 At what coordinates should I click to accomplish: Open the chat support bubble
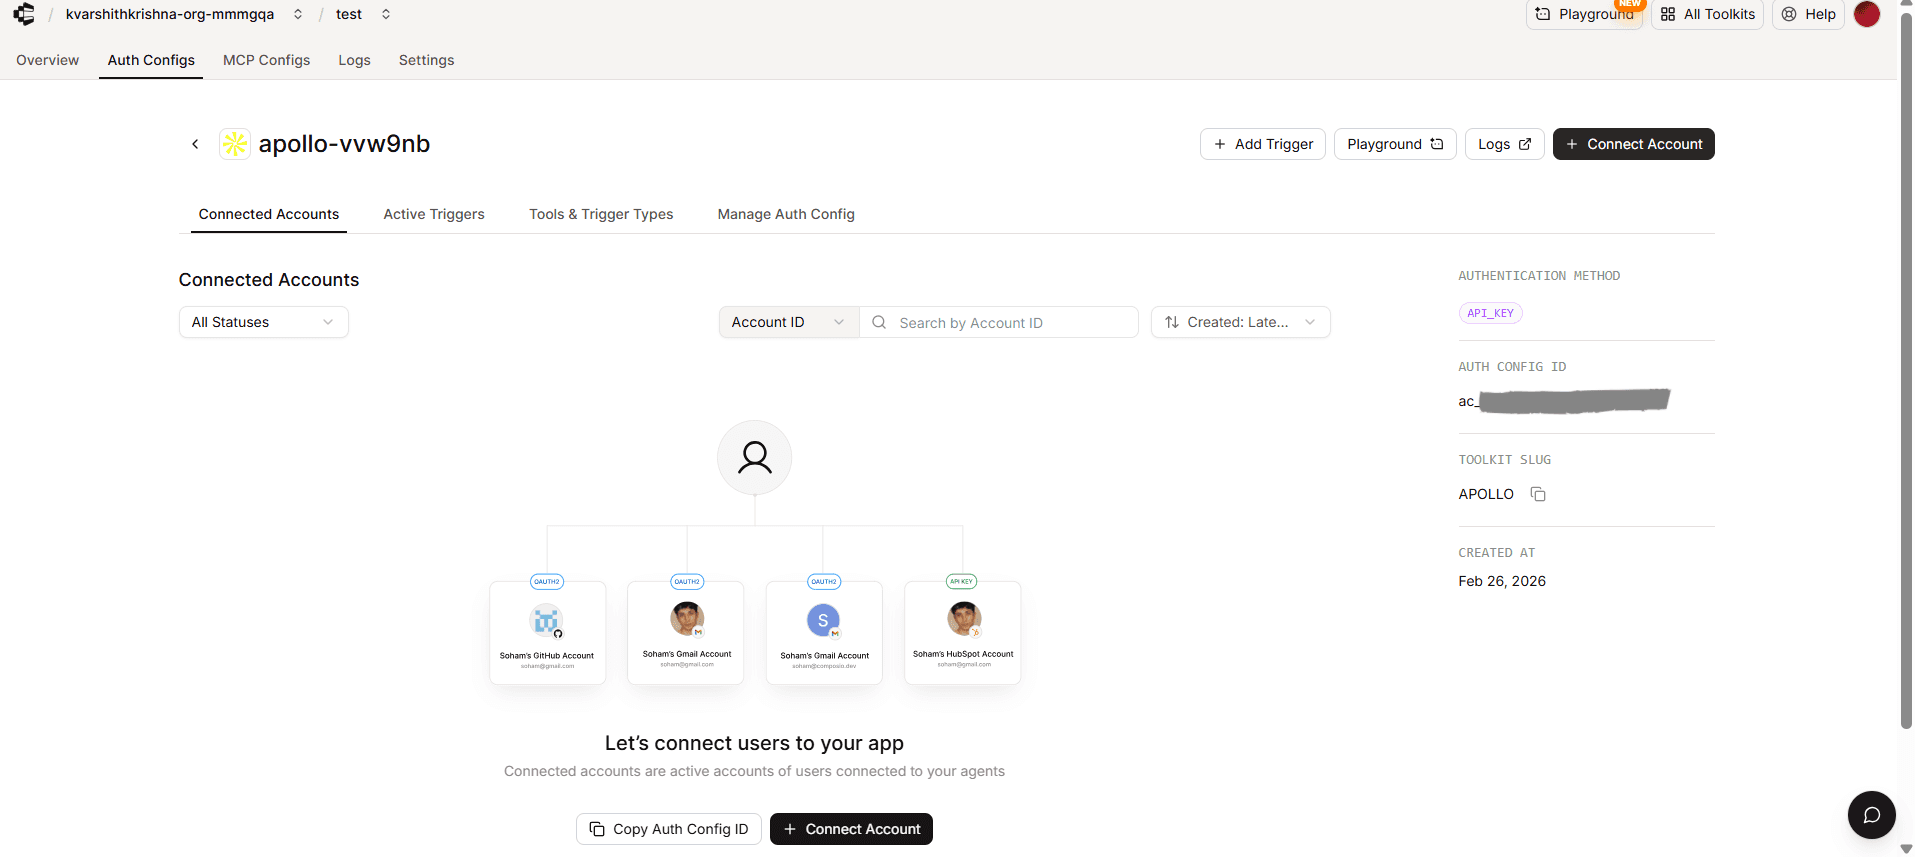(x=1872, y=815)
